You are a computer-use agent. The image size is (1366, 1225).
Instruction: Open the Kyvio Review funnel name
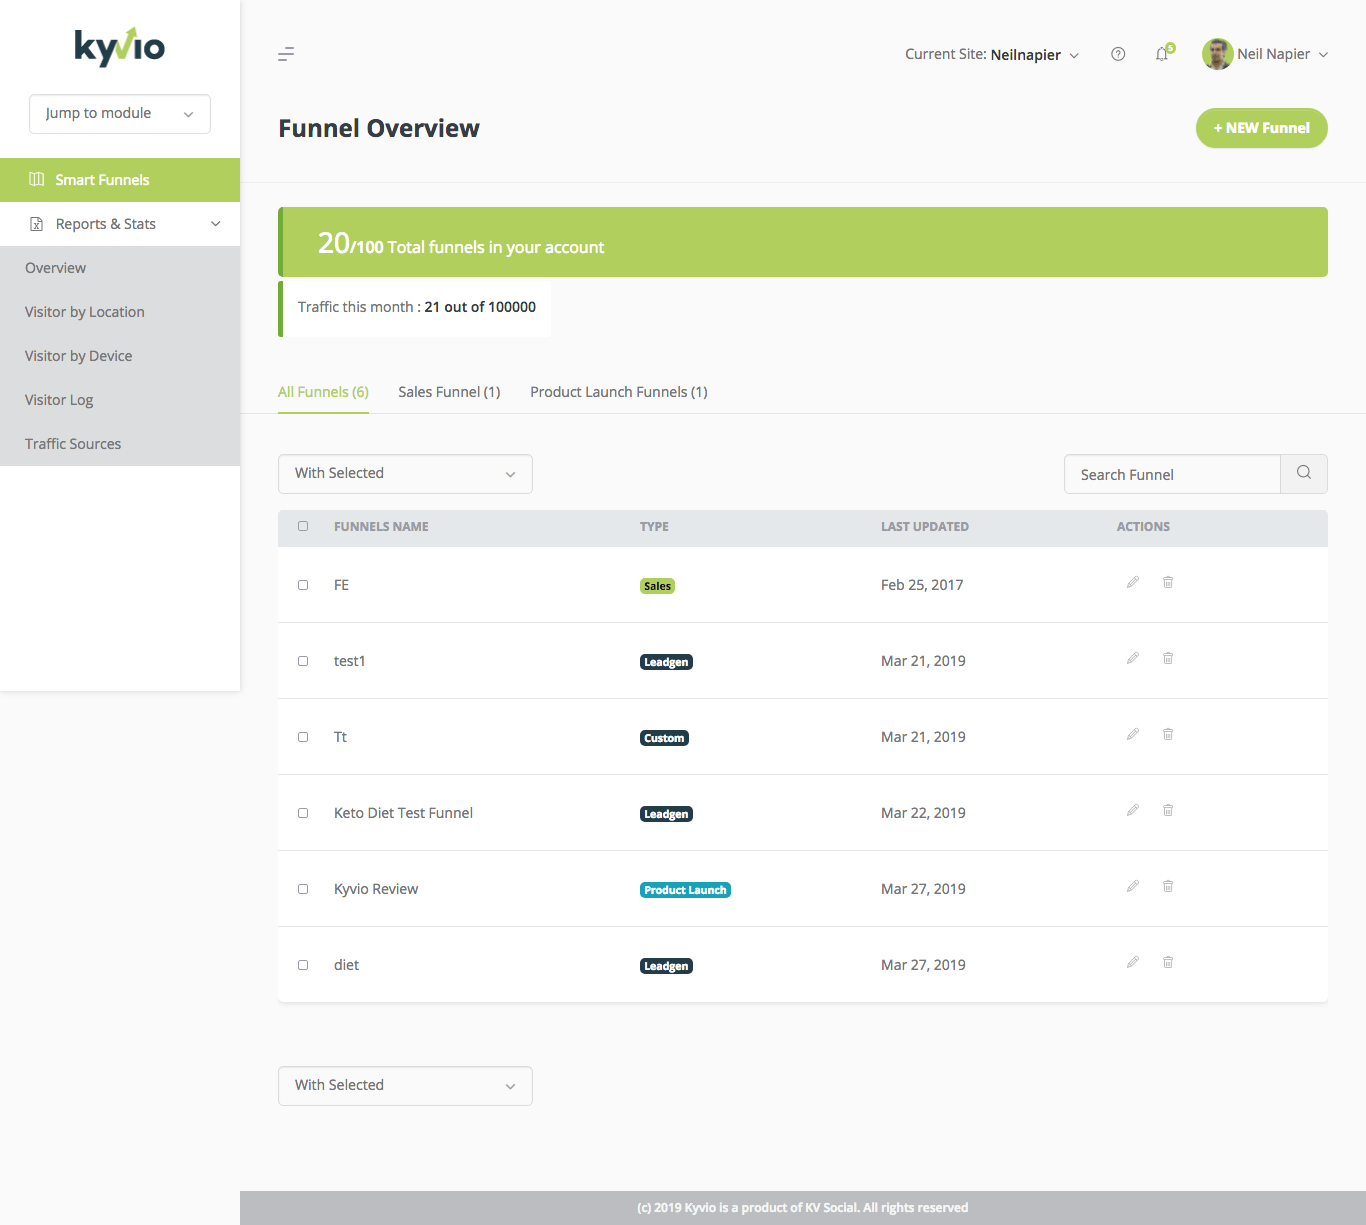tap(376, 889)
